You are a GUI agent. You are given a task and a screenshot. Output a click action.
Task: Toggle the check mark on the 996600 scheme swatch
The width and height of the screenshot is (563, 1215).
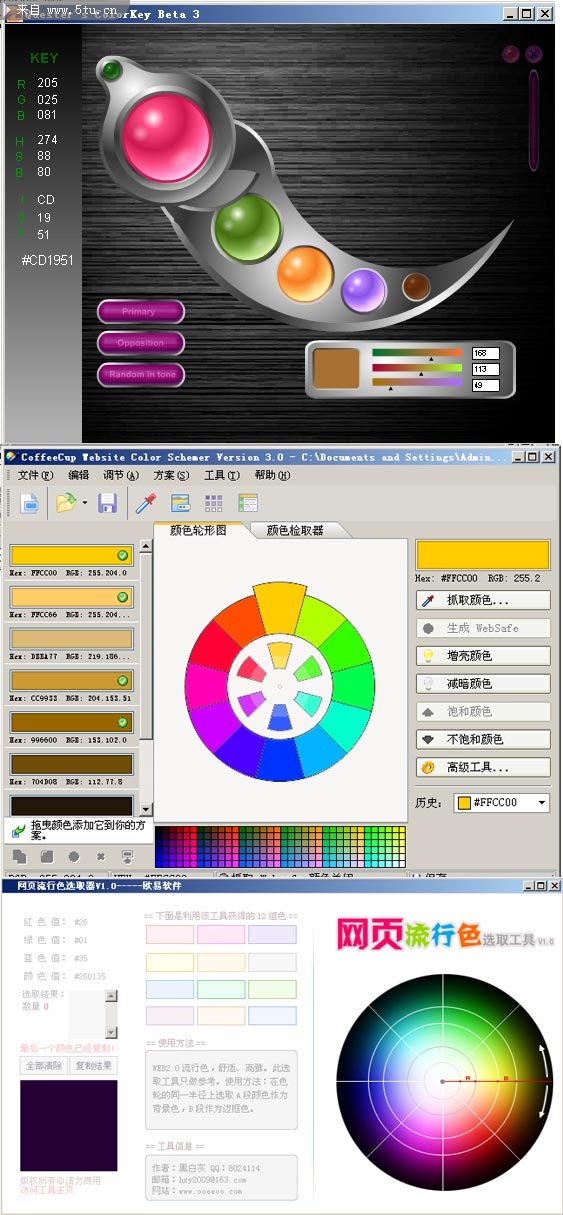[x=122, y=722]
